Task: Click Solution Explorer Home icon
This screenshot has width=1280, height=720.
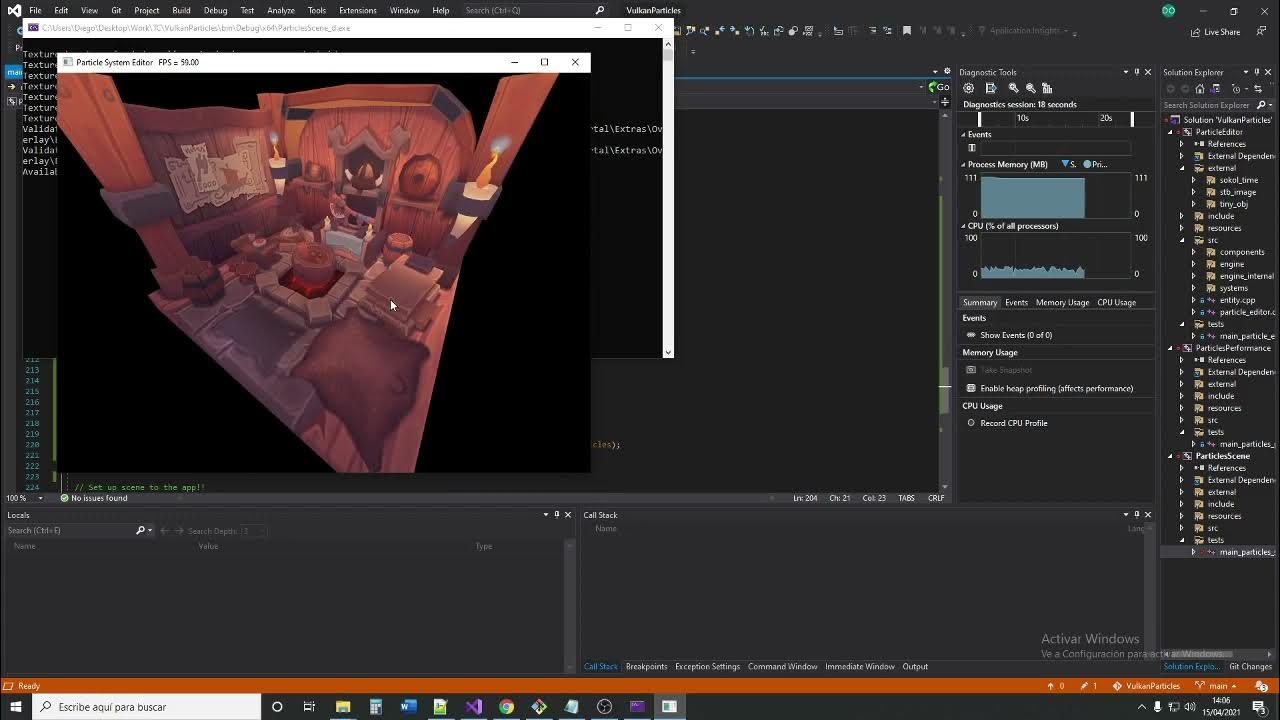Action: 1200,88
